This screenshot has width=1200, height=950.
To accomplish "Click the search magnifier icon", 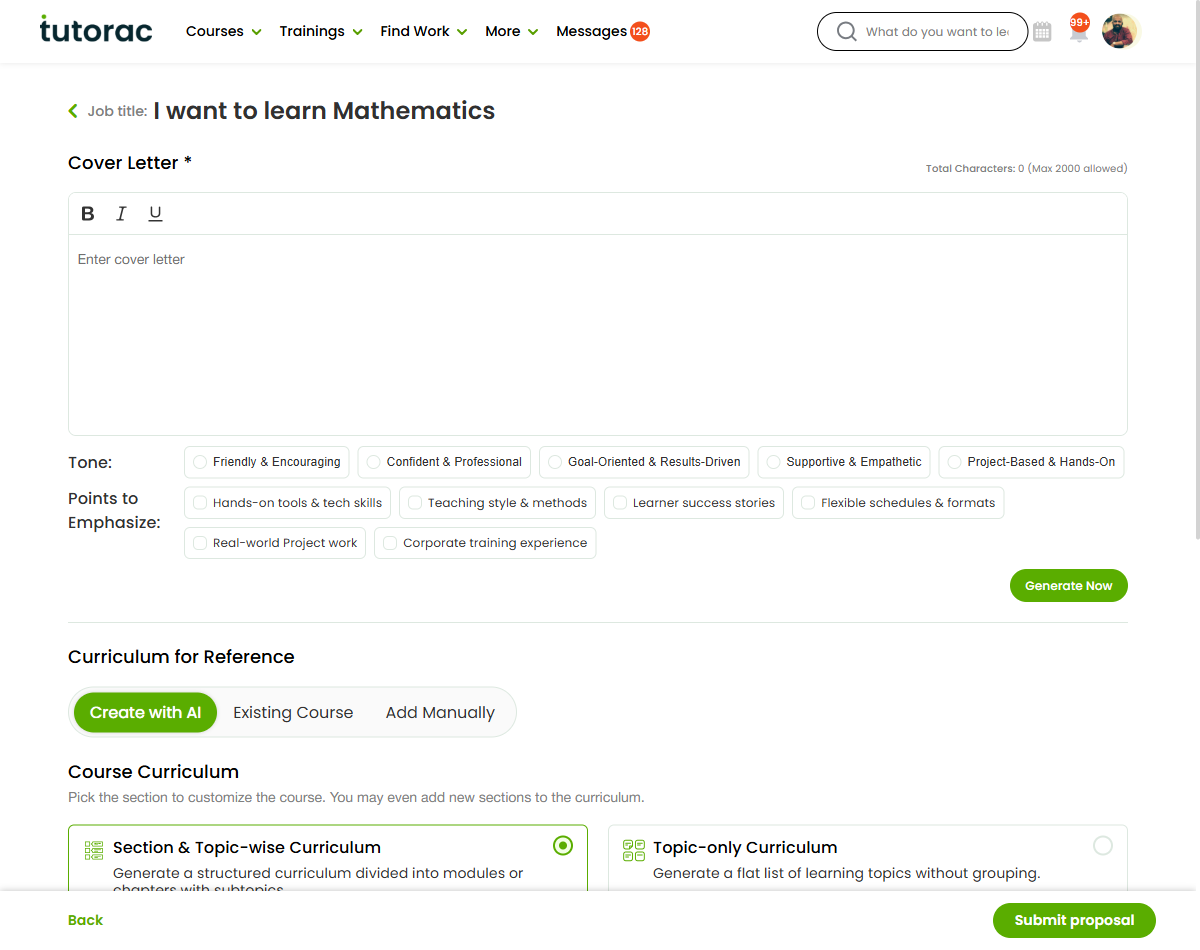I will pyautogui.click(x=846, y=32).
